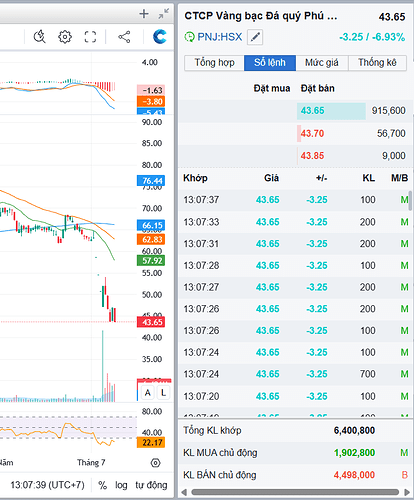Select the trade row at 13:07:27

pos(294,287)
